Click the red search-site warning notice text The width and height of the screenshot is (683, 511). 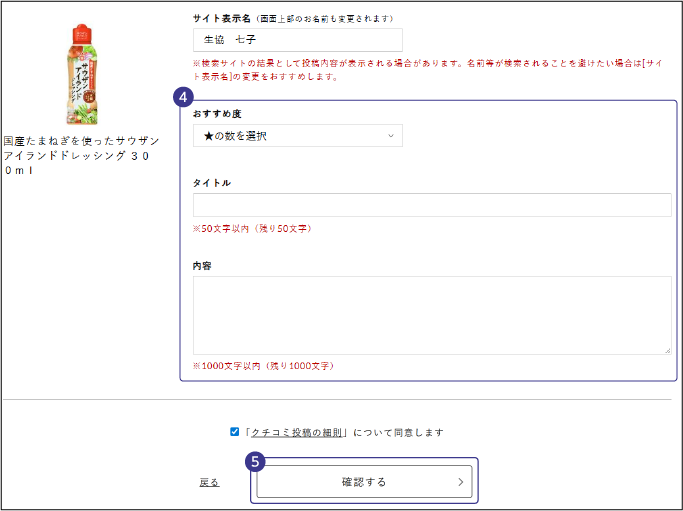point(428,70)
